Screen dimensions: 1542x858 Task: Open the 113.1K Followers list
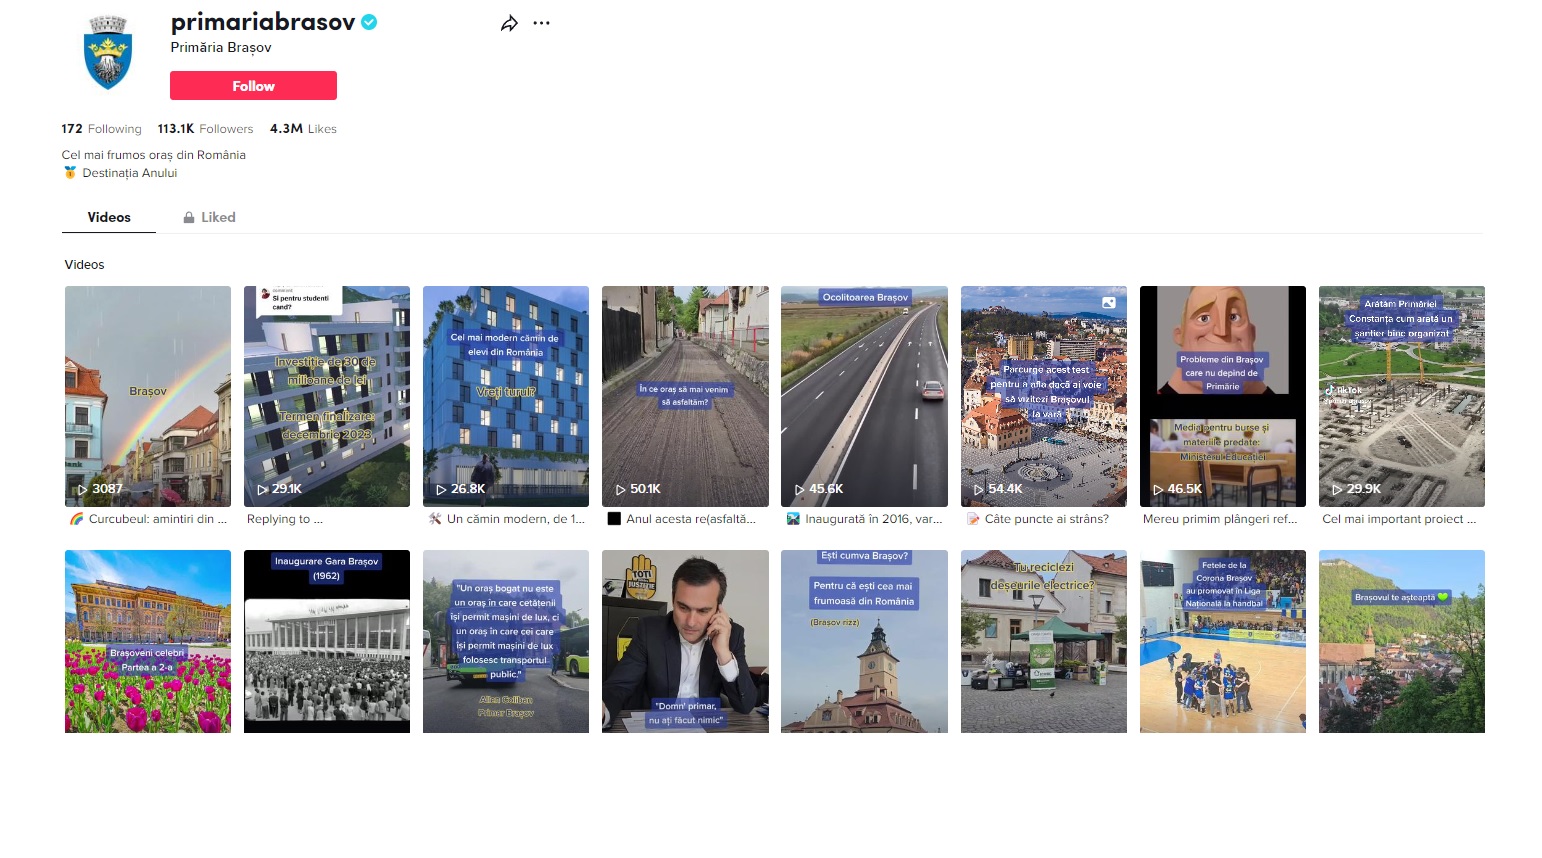pos(205,129)
